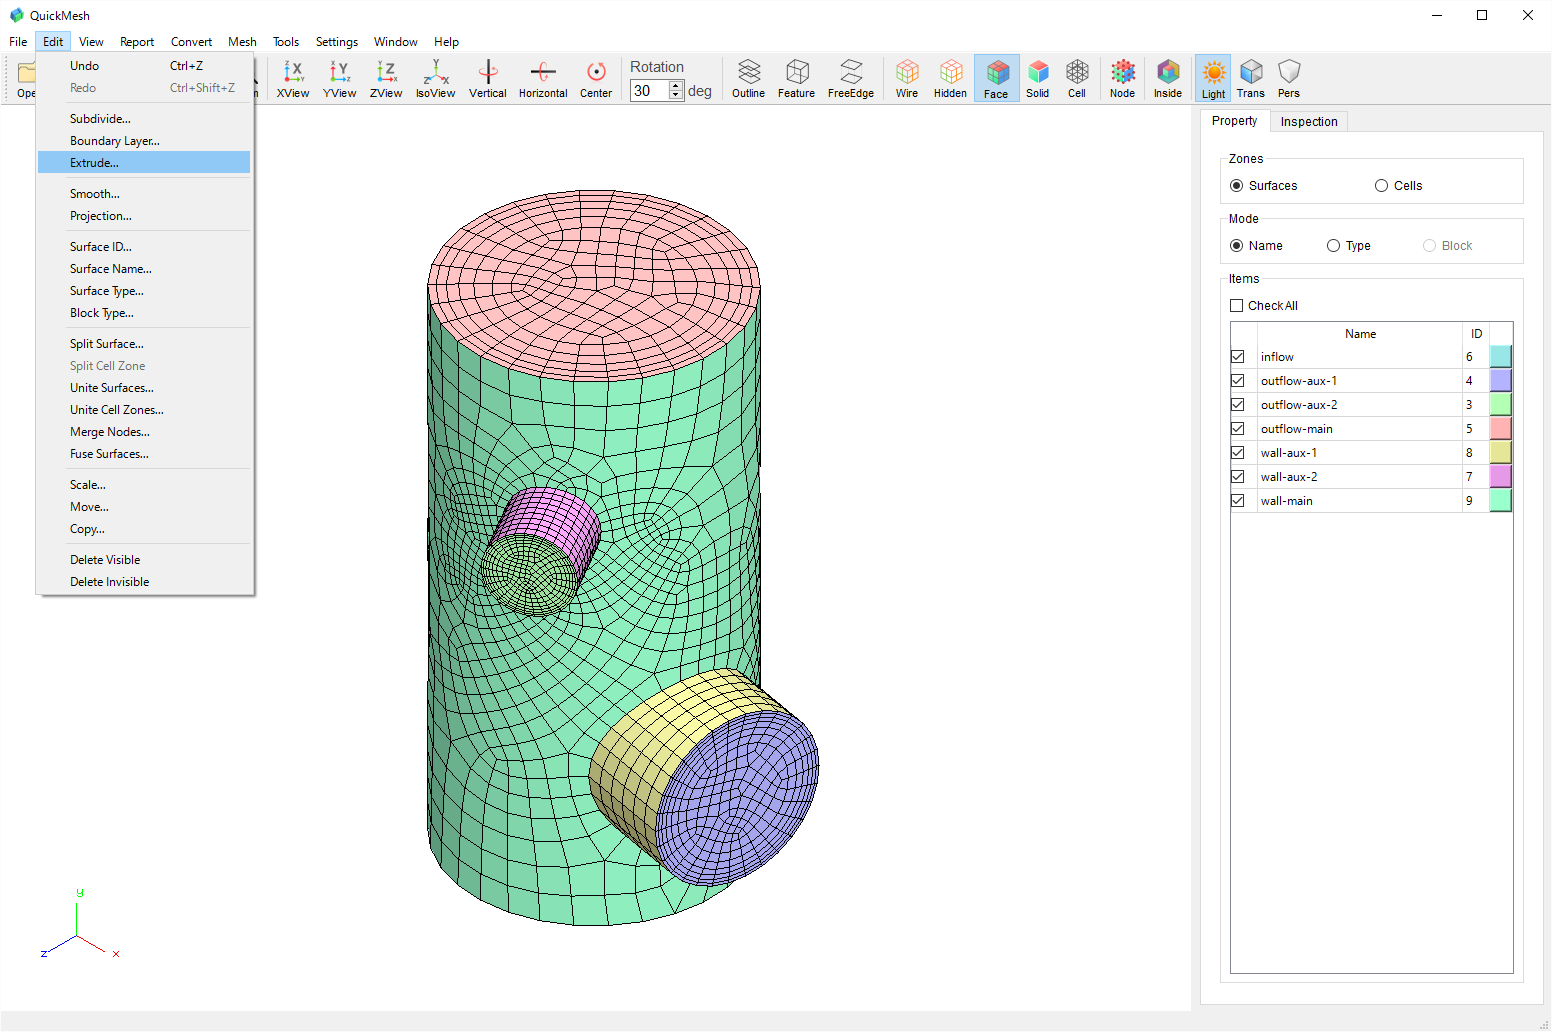Viewport: 1552px width, 1032px height.
Task: Switch to the Property tab
Action: pos(1234,121)
